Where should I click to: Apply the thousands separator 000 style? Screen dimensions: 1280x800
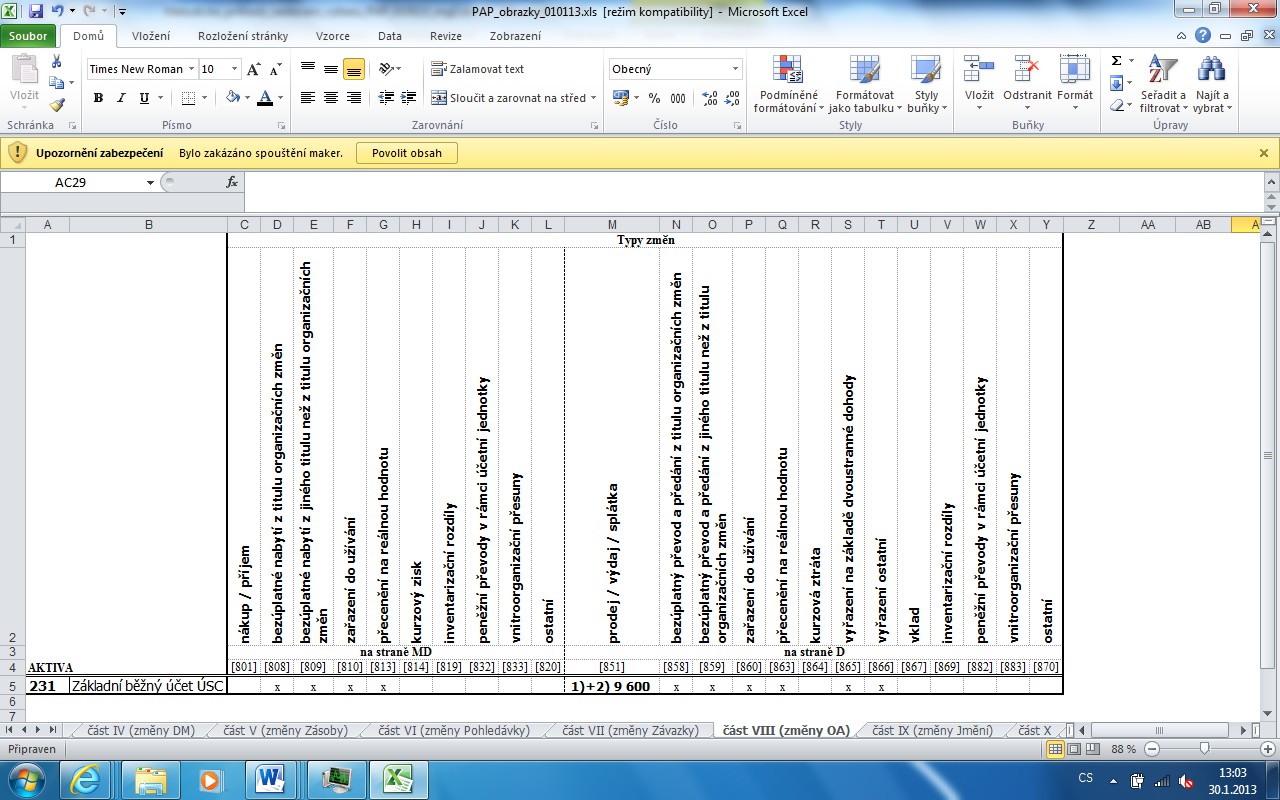tap(678, 98)
